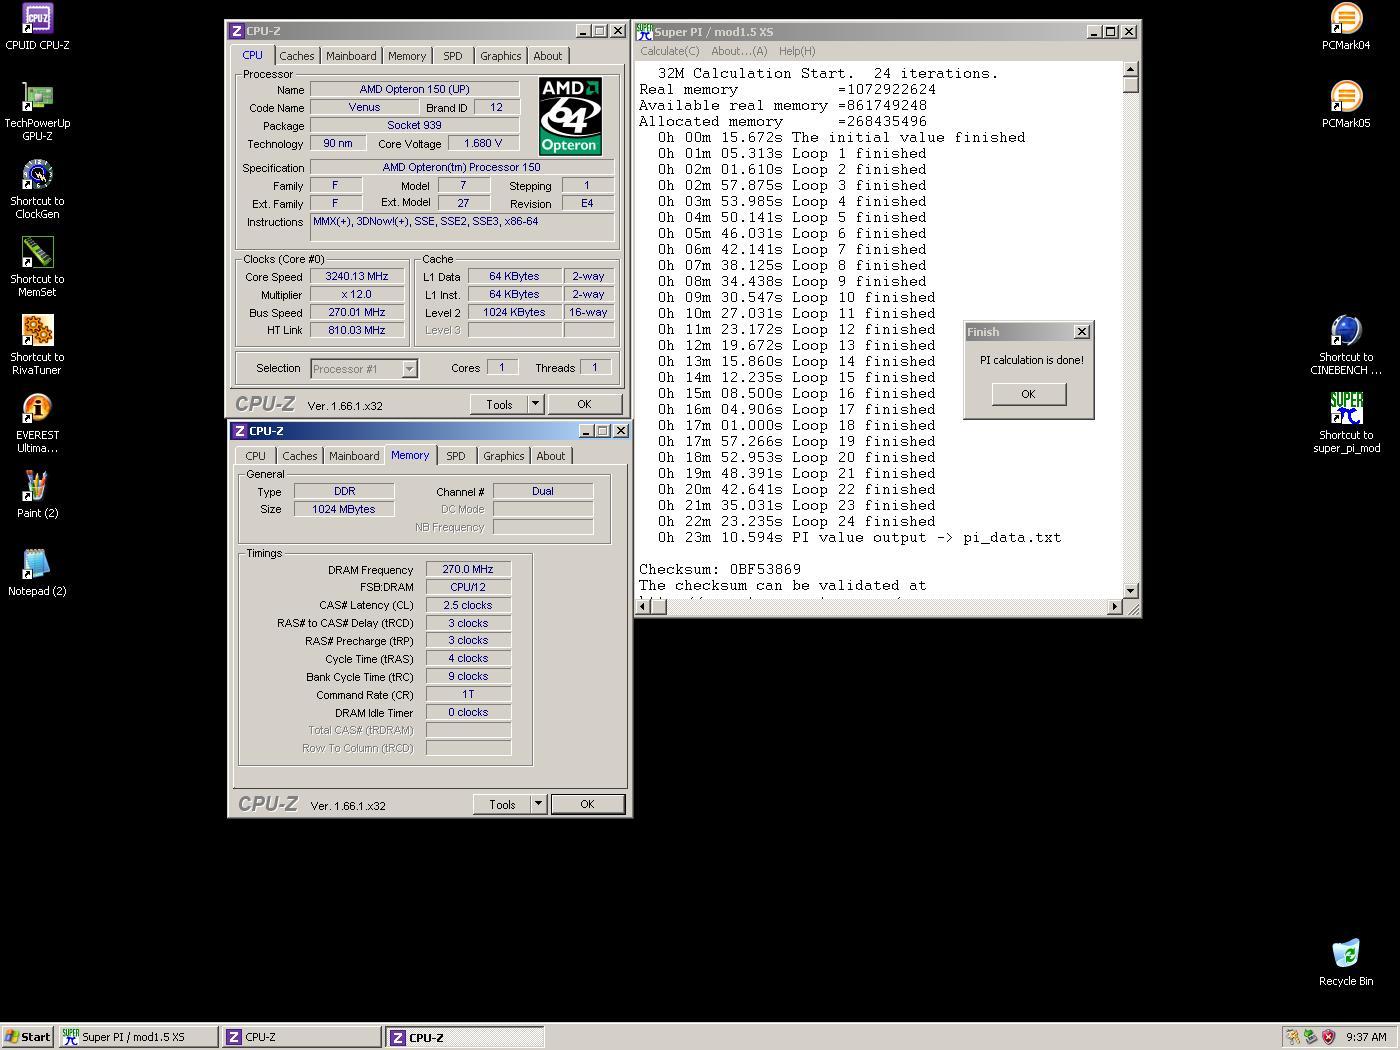Click the red shield tray icon
Viewport: 1400px width, 1050px height.
[x=1328, y=1037]
